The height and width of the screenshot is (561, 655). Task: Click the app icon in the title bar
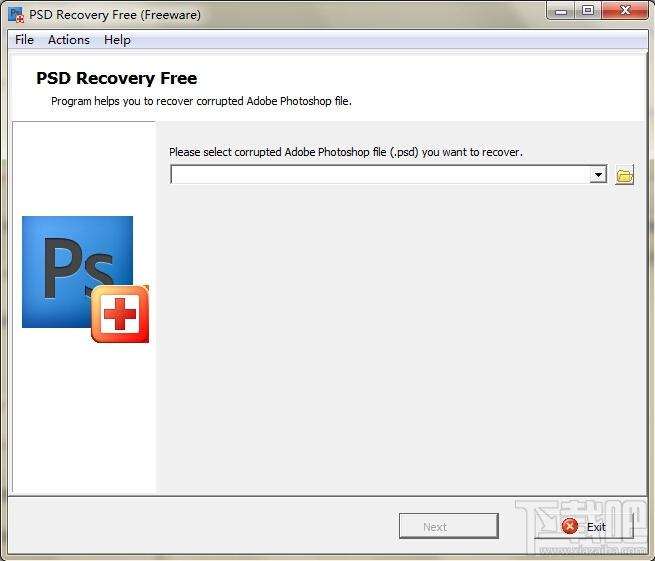click(16, 15)
